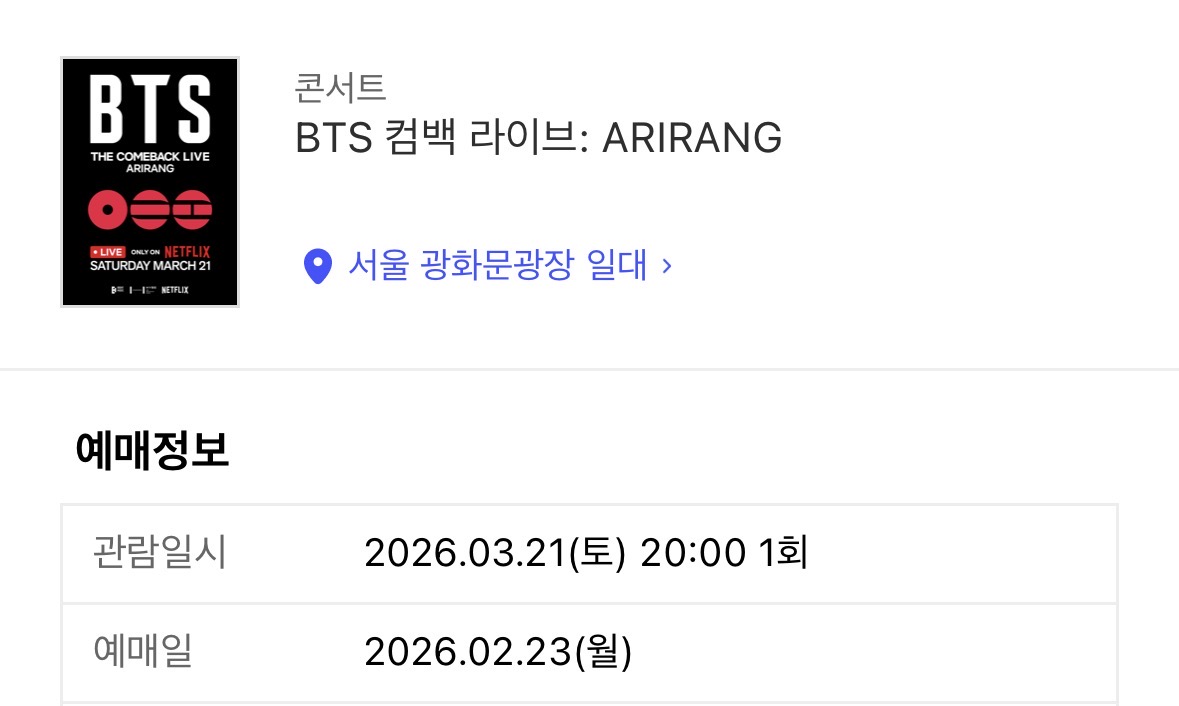
Task: Click the middle striped red circle emblem
Action: 150,210
